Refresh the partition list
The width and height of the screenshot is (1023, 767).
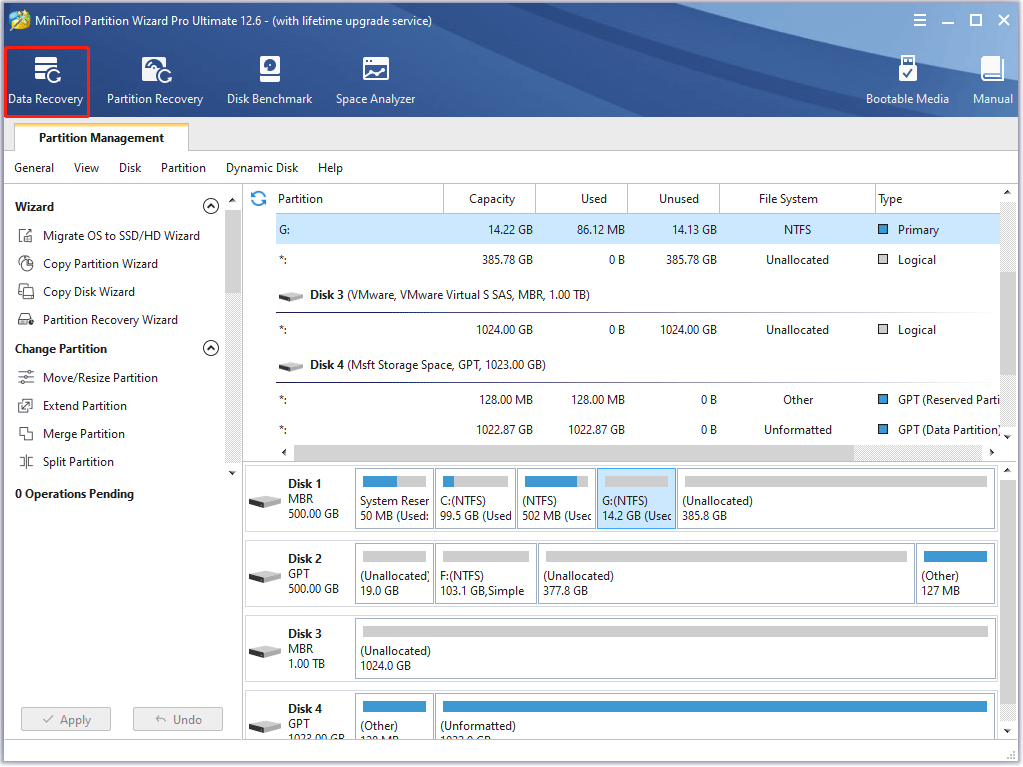point(258,198)
